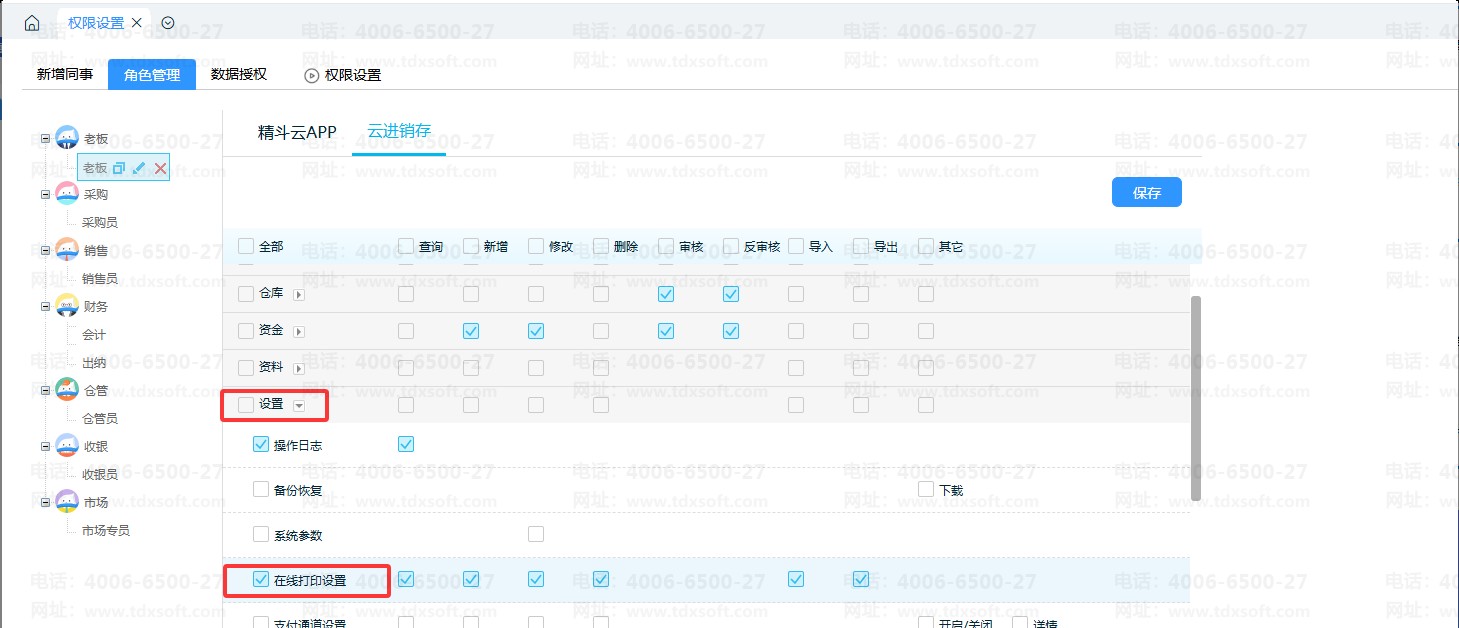The height and width of the screenshot is (628, 1459).
Task: Collapse the 收银 tree group
Action: click(45, 447)
